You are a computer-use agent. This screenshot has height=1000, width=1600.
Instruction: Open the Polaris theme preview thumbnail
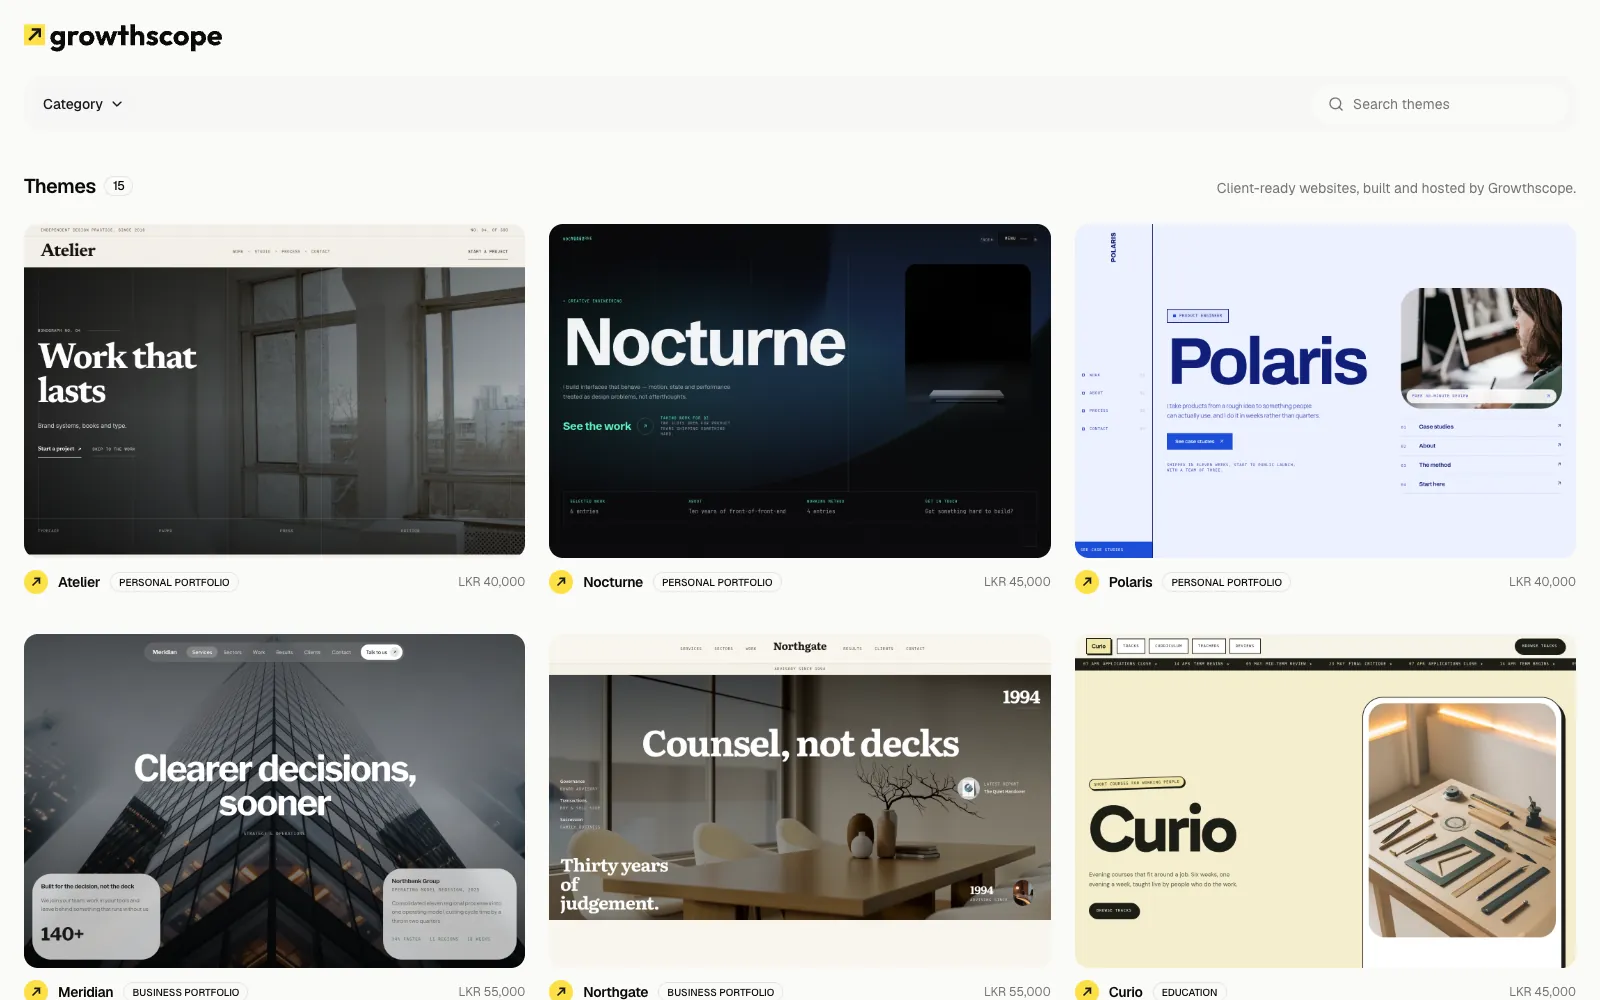(x=1325, y=390)
